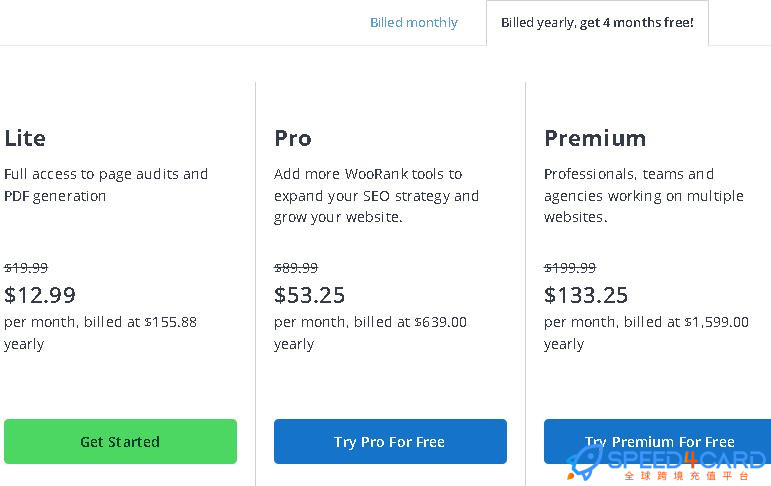
Task: Click the $53.25 Pro price
Action: coord(309,295)
